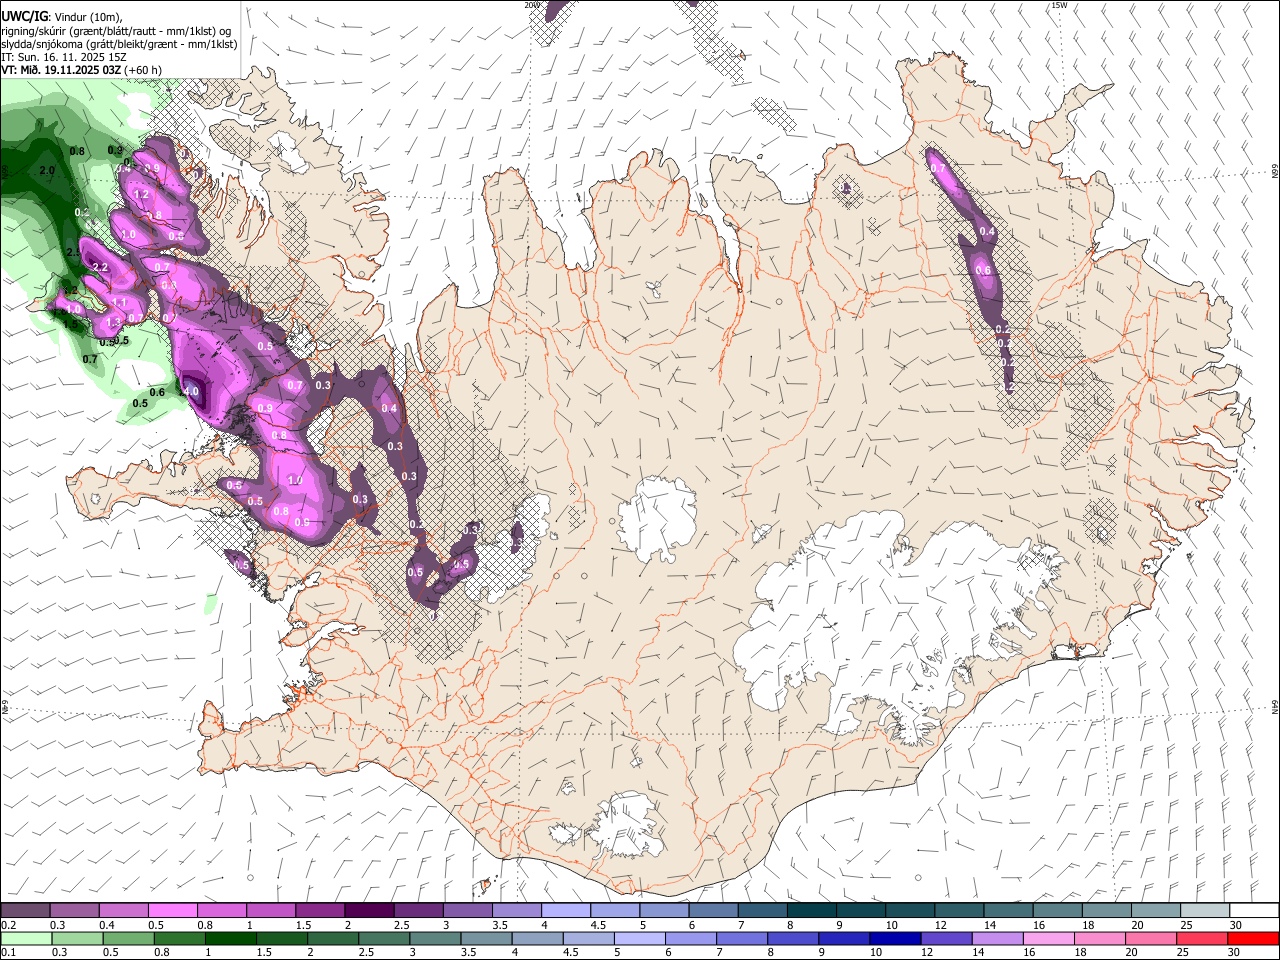Select hot pink lower legend swatch 20 to 25
This screenshot has height=960, width=1280.
click(1151, 938)
